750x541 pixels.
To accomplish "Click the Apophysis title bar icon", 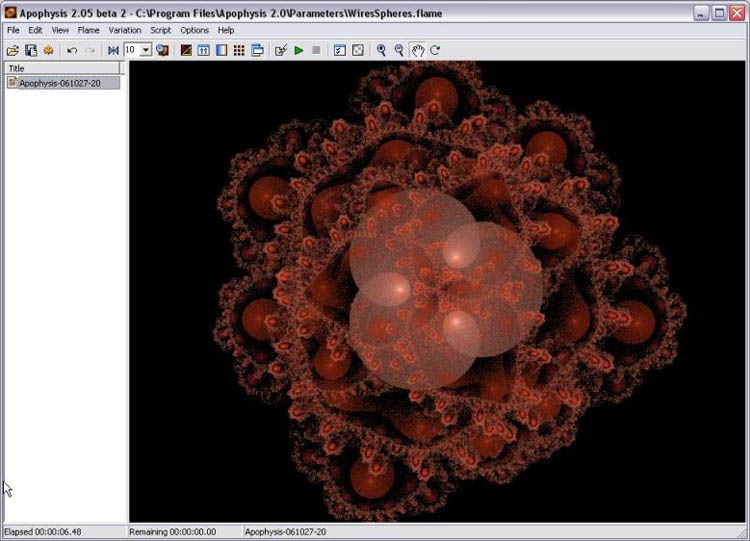I will click(10, 13).
